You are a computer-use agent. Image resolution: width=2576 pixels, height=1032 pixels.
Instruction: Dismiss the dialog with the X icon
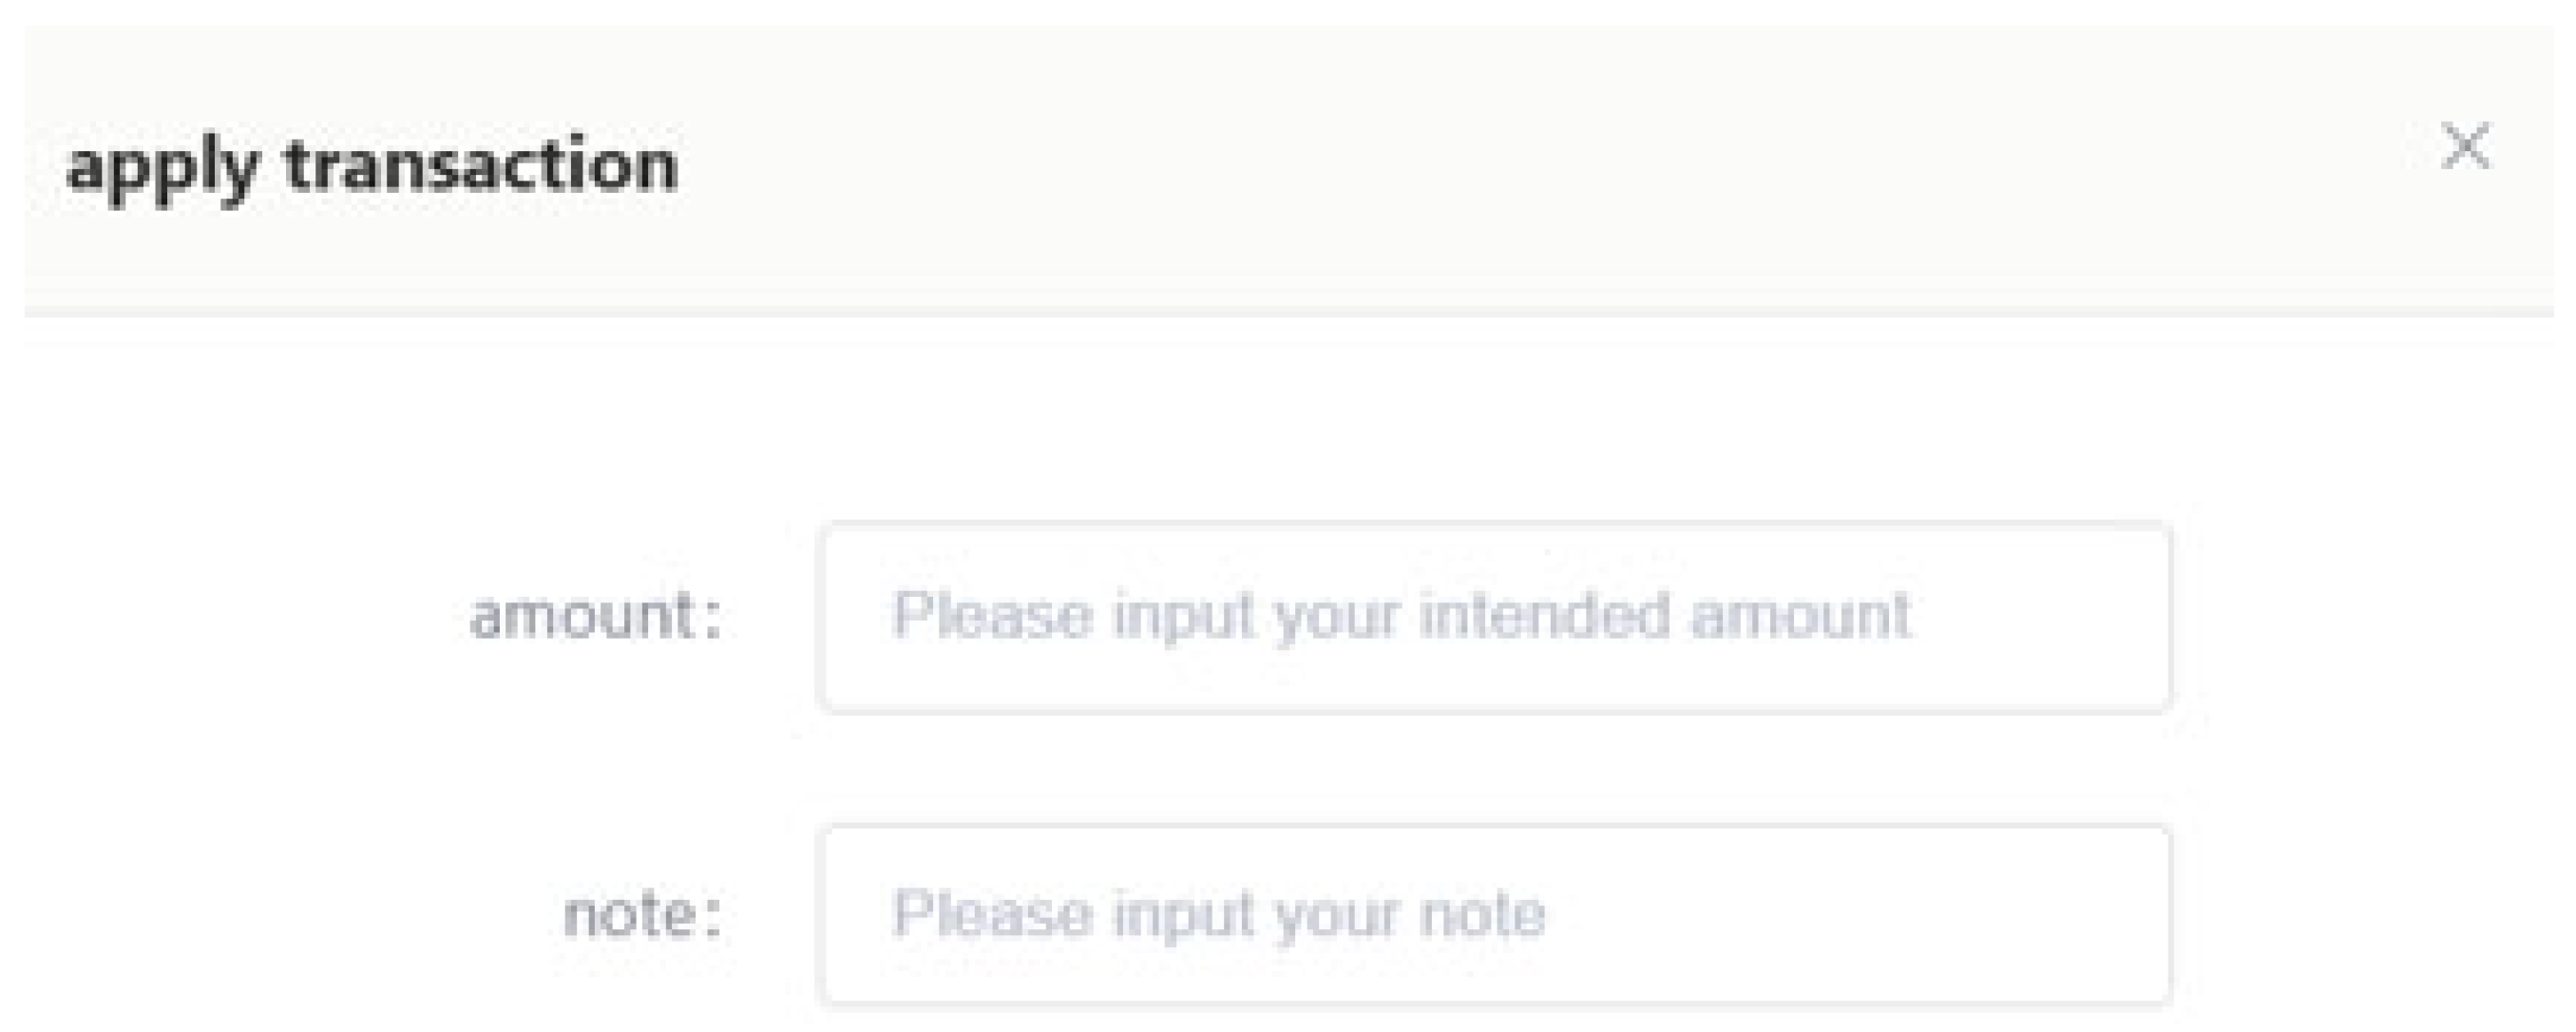click(2466, 147)
